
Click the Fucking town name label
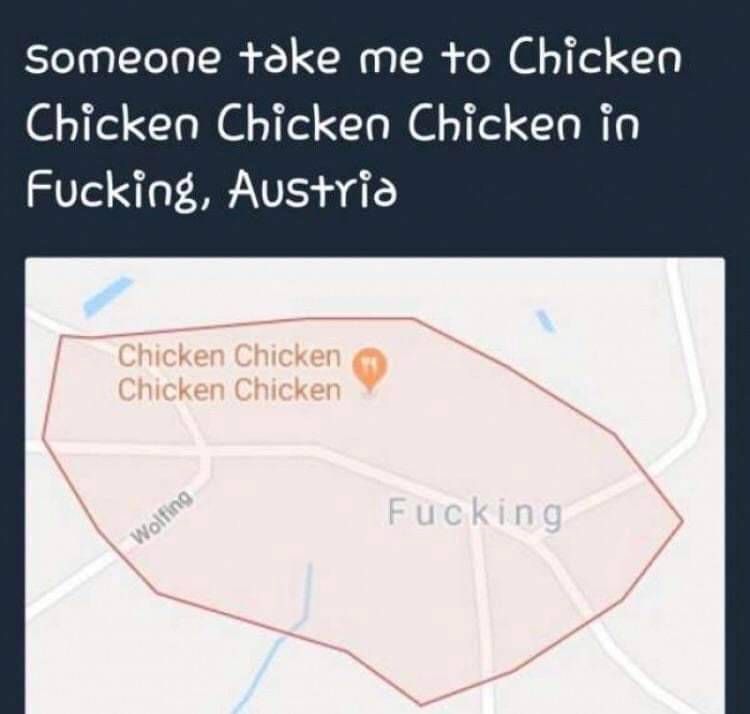(474, 514)
